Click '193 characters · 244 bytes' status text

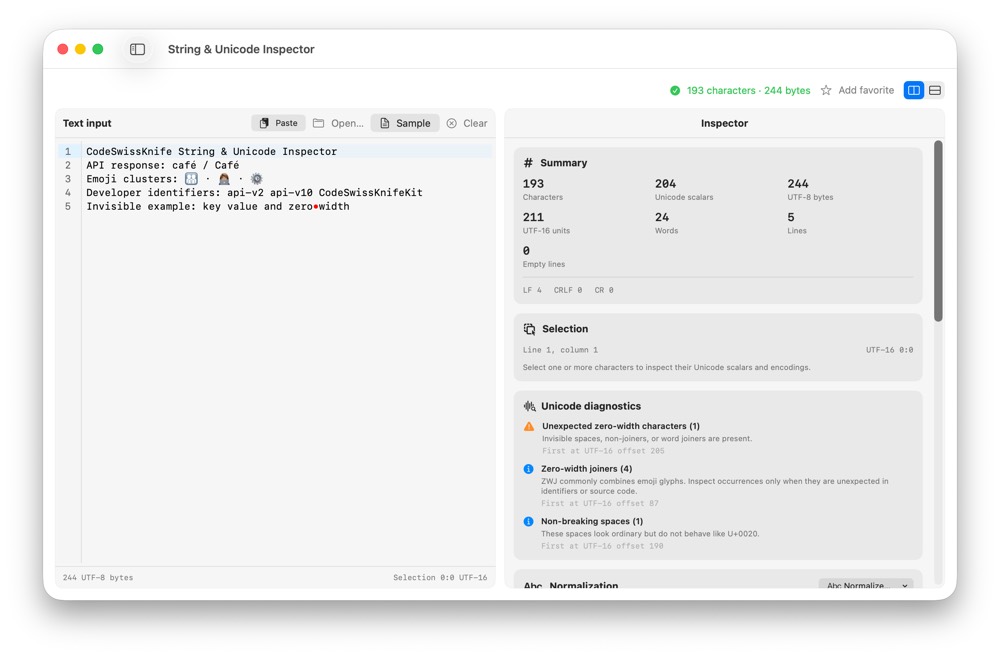(x=748, y=91)
